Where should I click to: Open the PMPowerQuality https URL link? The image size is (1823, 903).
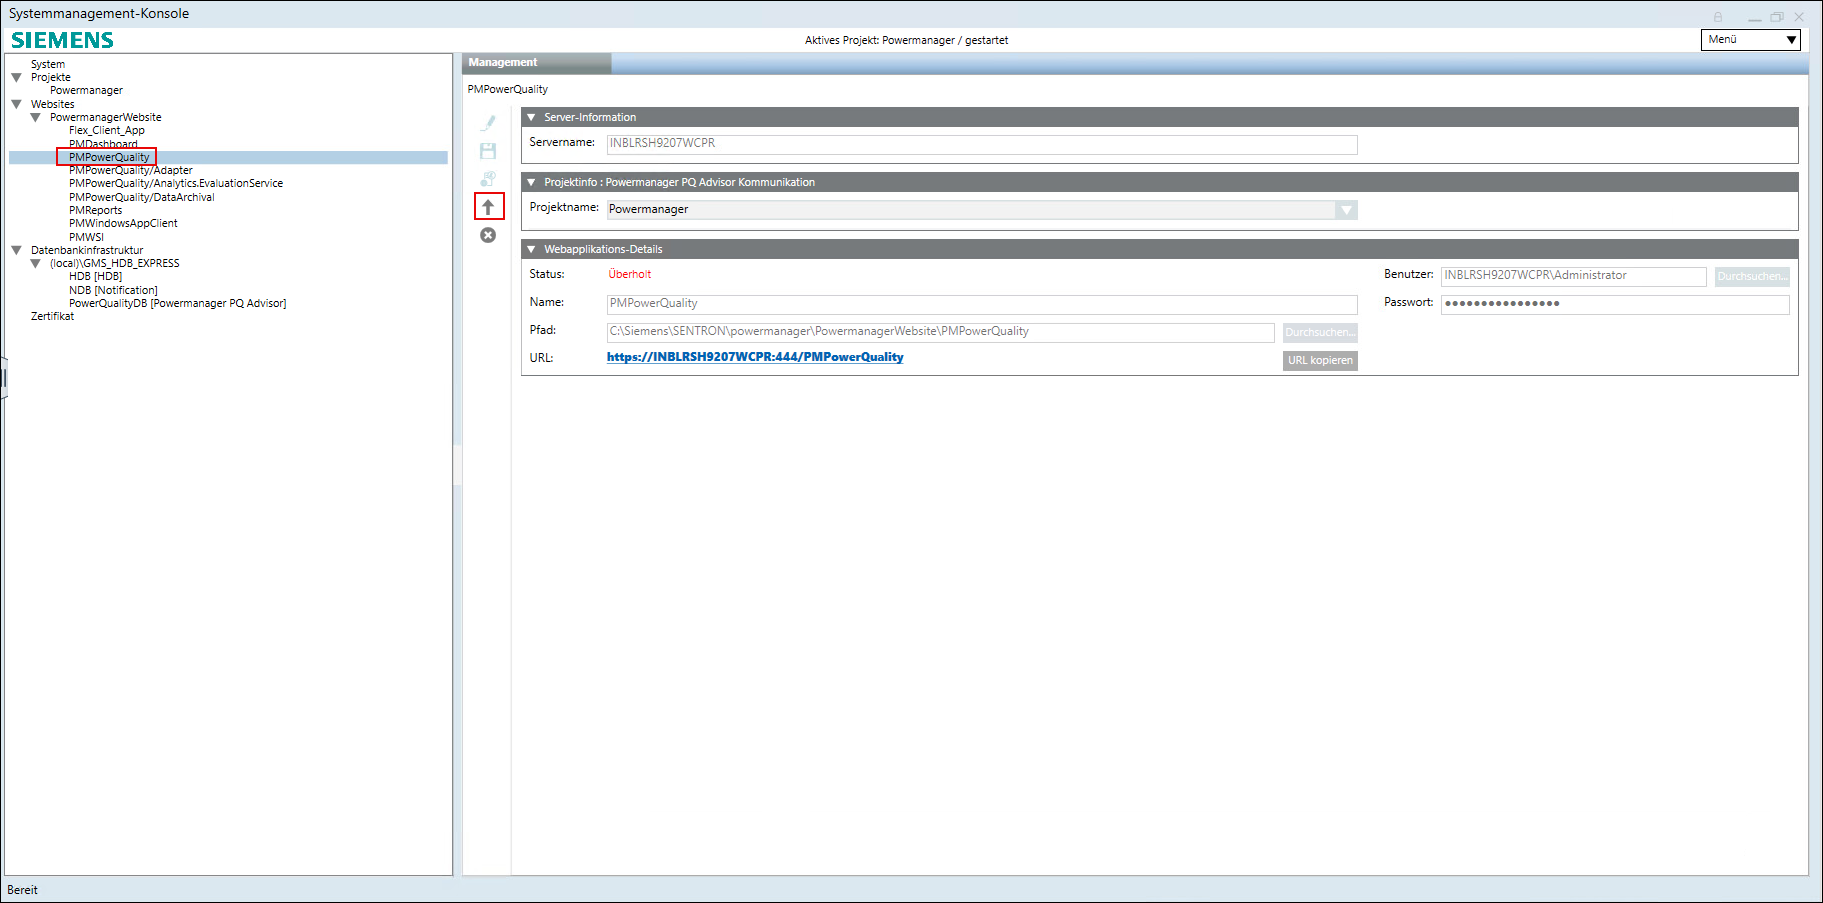(754, 357)
